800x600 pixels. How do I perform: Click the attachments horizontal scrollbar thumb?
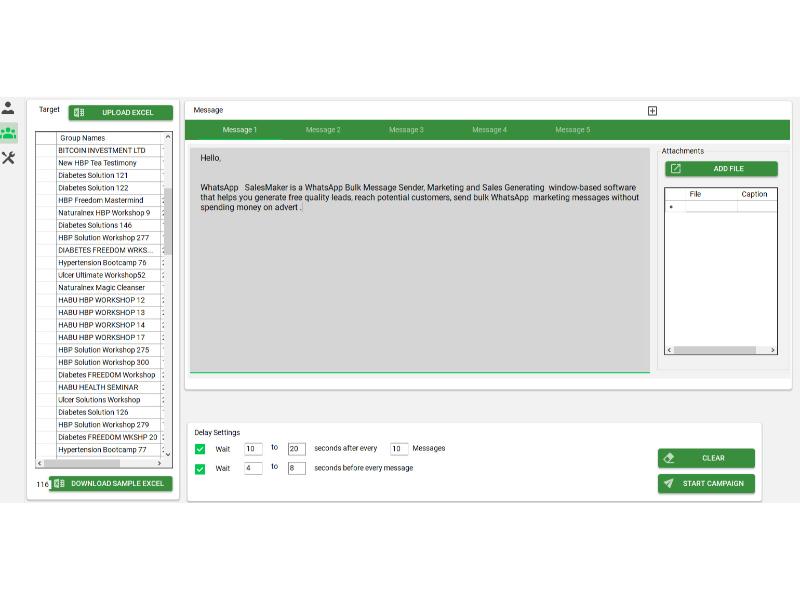(x=715, y=350)
